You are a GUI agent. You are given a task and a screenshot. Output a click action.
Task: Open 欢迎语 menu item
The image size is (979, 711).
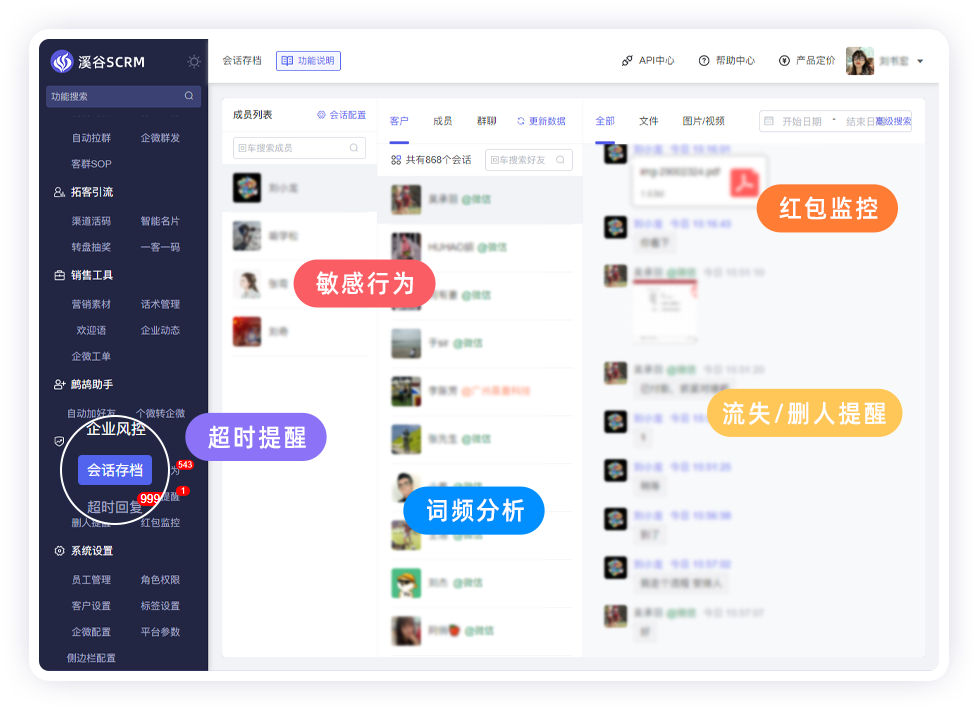[x=91, y=330]
